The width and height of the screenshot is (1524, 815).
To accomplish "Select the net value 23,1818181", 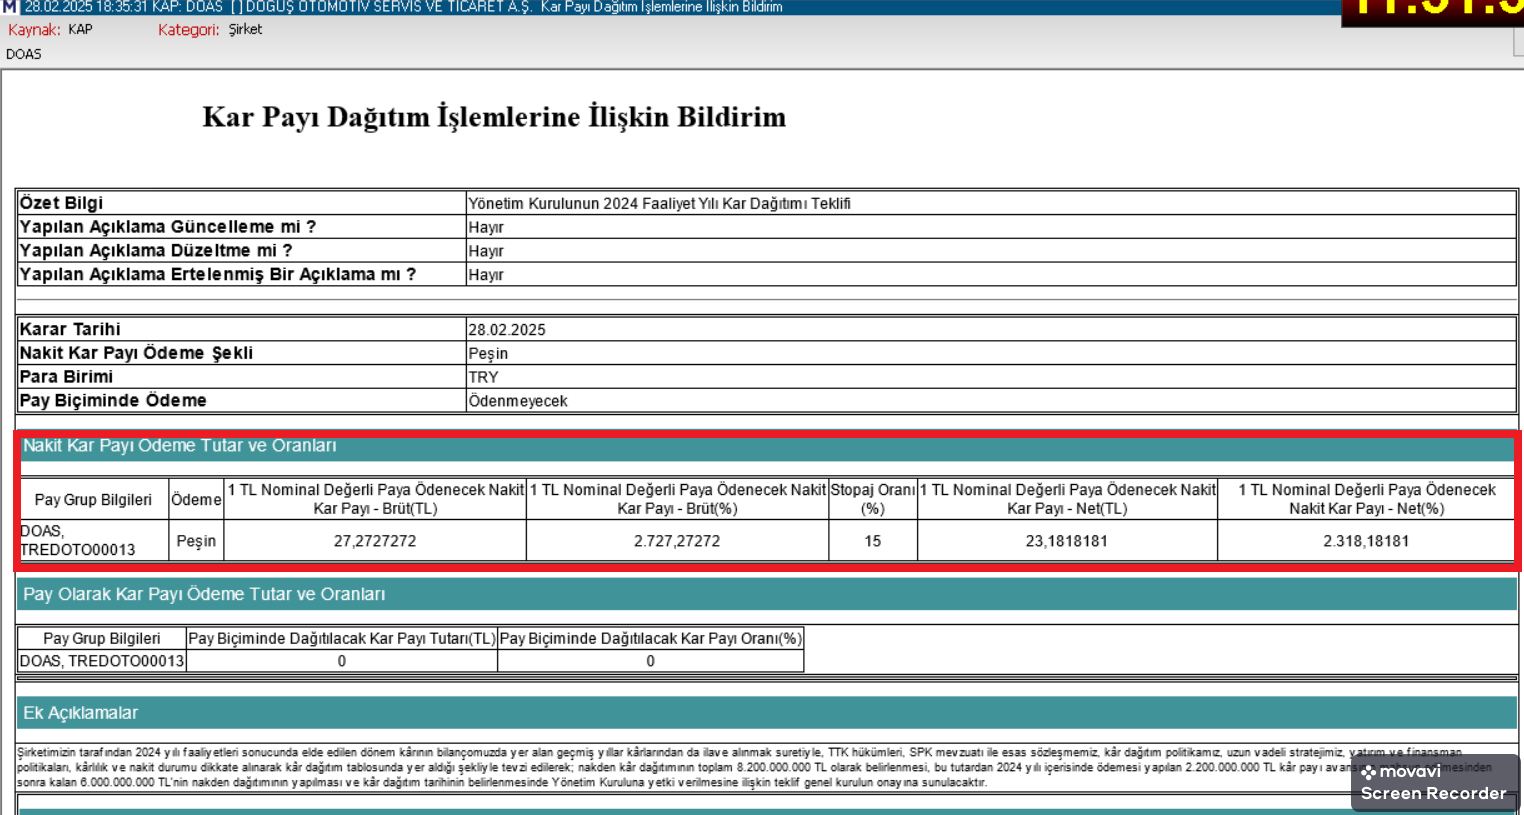I will click(x=1067, y=541).
